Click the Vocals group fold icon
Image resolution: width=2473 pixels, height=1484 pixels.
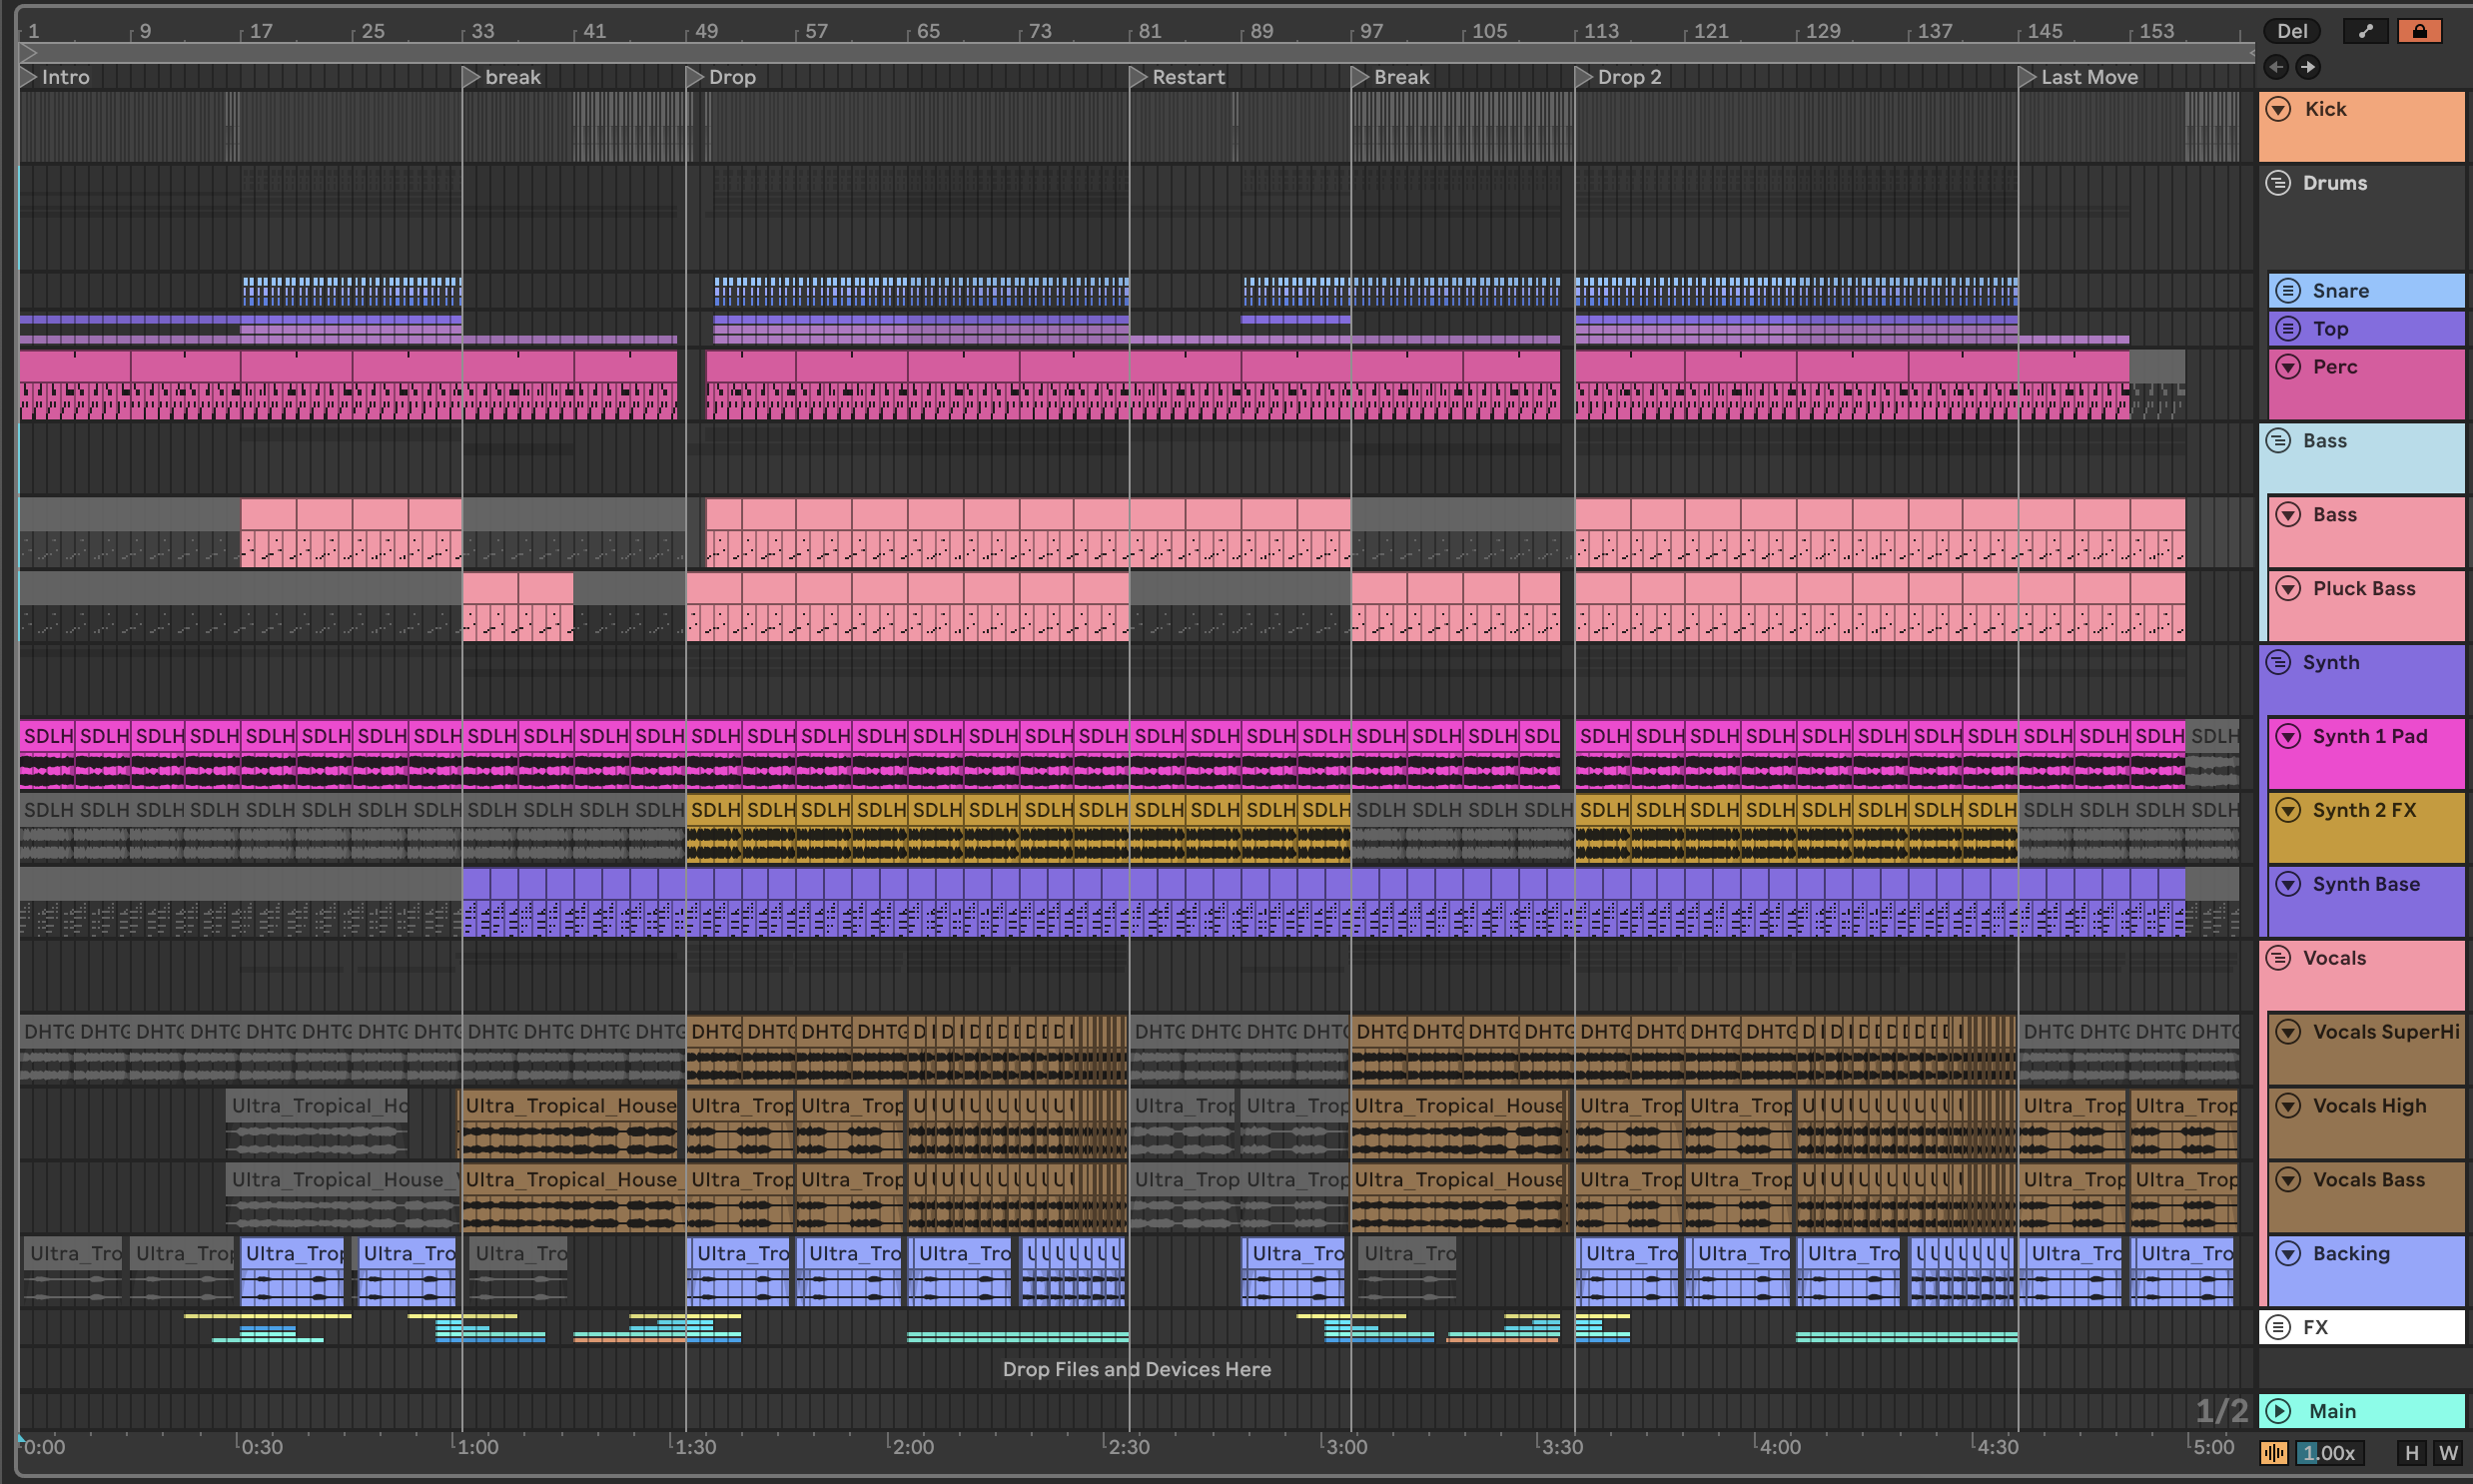click(2278, 958)
